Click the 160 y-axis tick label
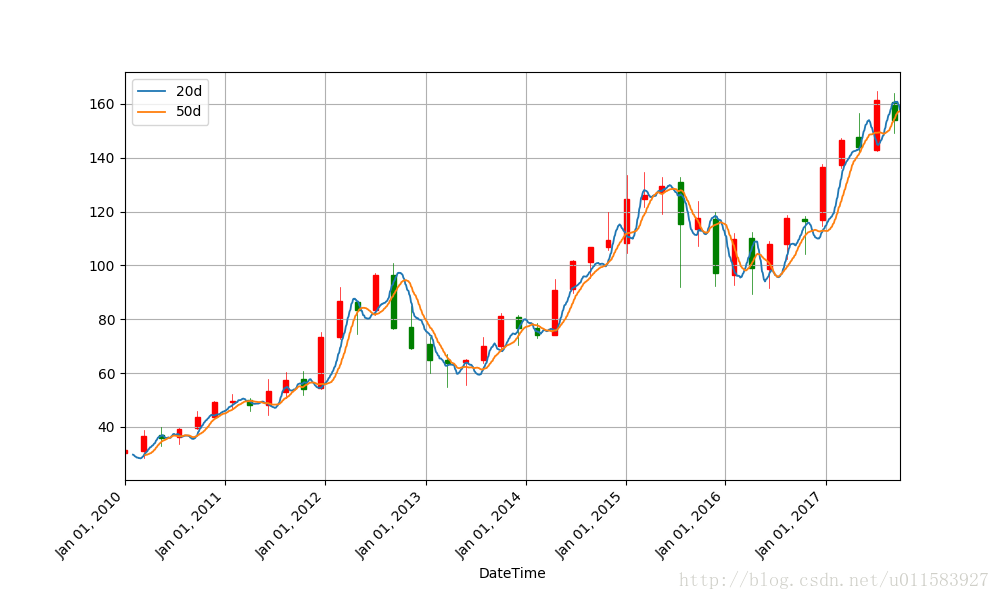Image resolution: width=1000 pixels, height=600 pixels. pyautogui.click(x=102, y=104)
